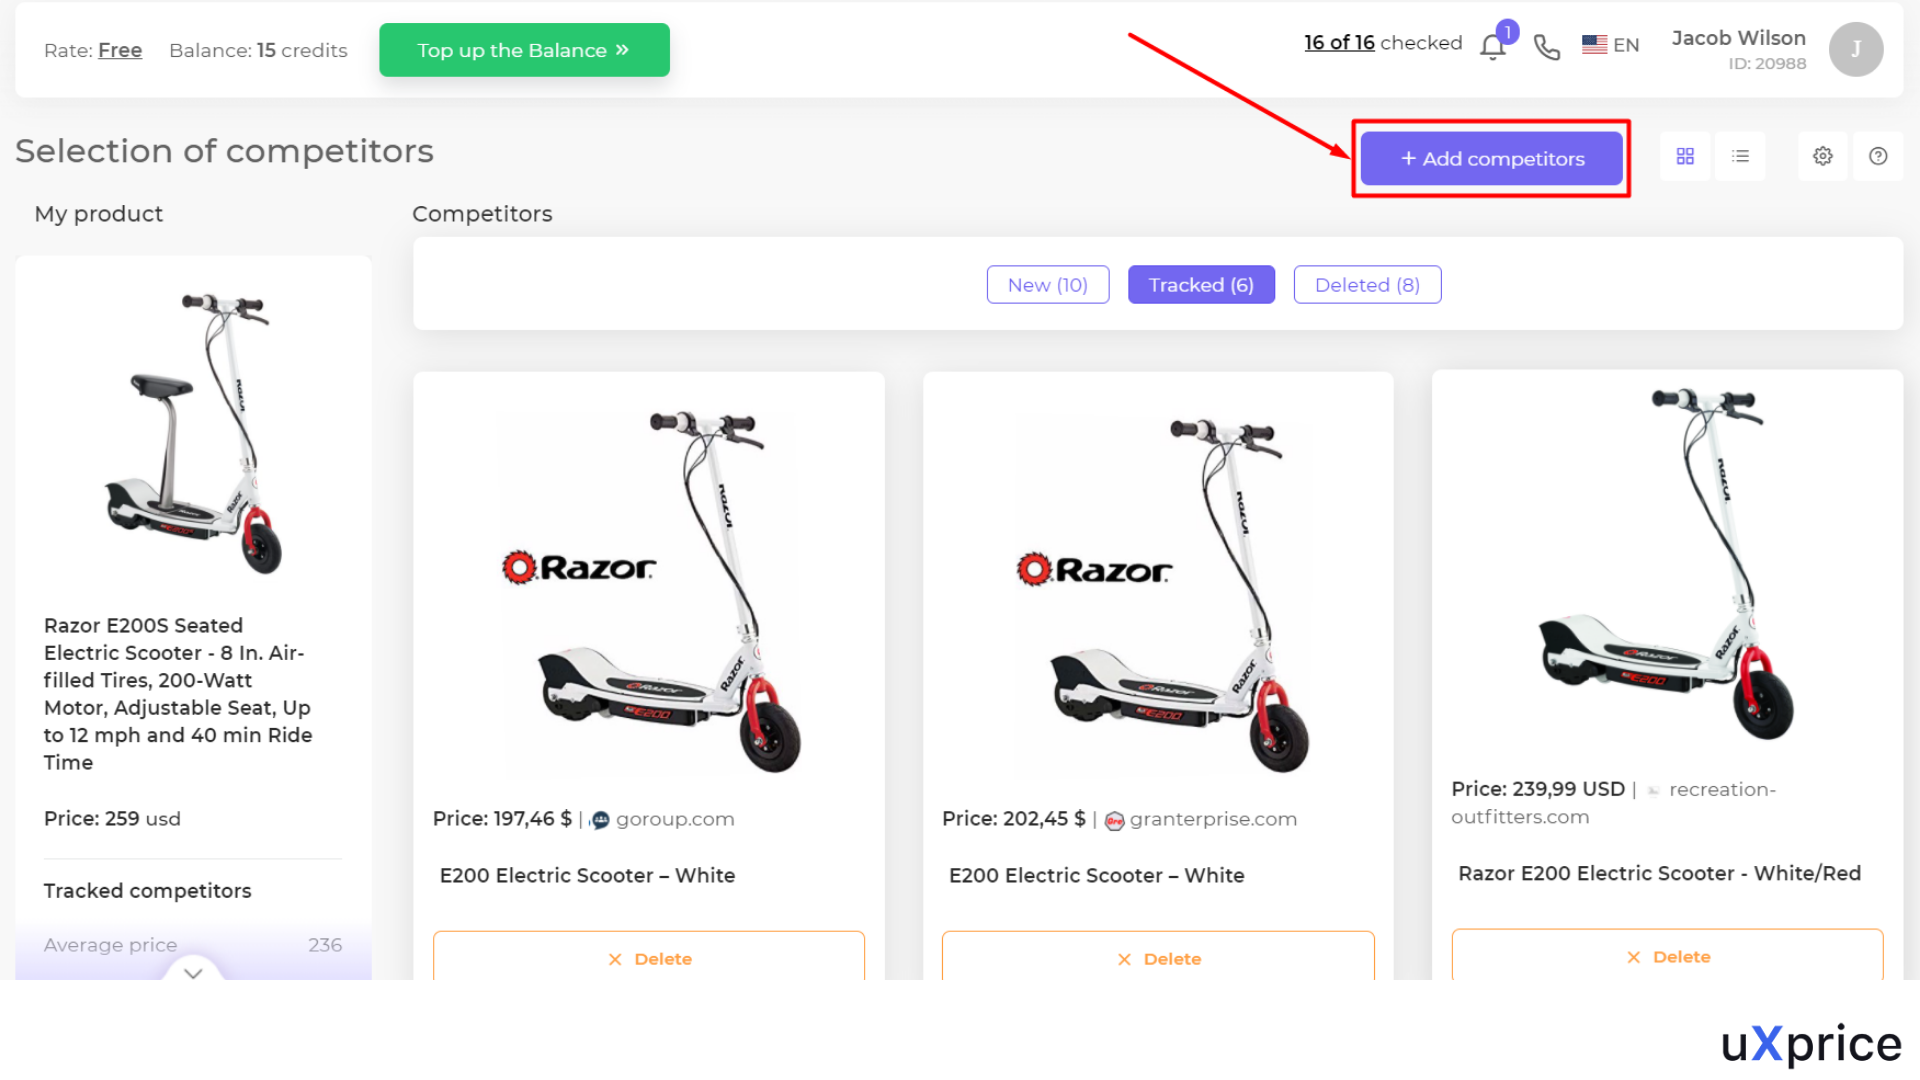Select the New (10) tab
Viewport: 1920px width, 1080px height.
pos(1048,285)
